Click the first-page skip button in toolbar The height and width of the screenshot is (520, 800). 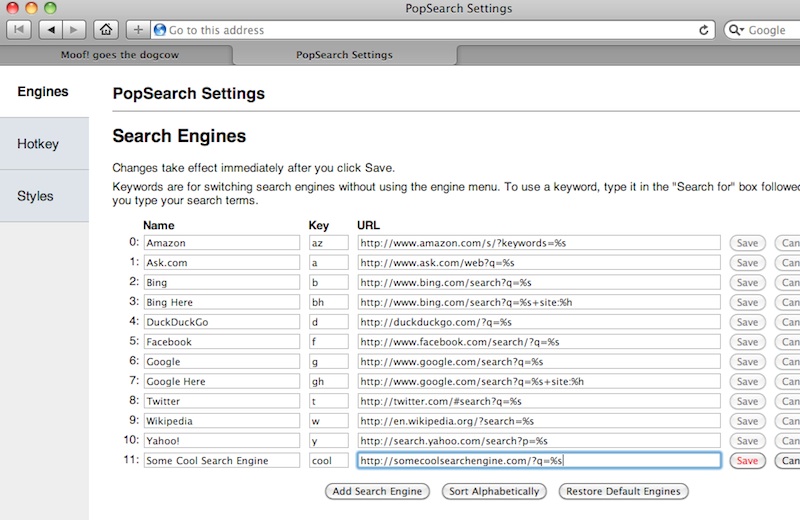tap(19, 30)
